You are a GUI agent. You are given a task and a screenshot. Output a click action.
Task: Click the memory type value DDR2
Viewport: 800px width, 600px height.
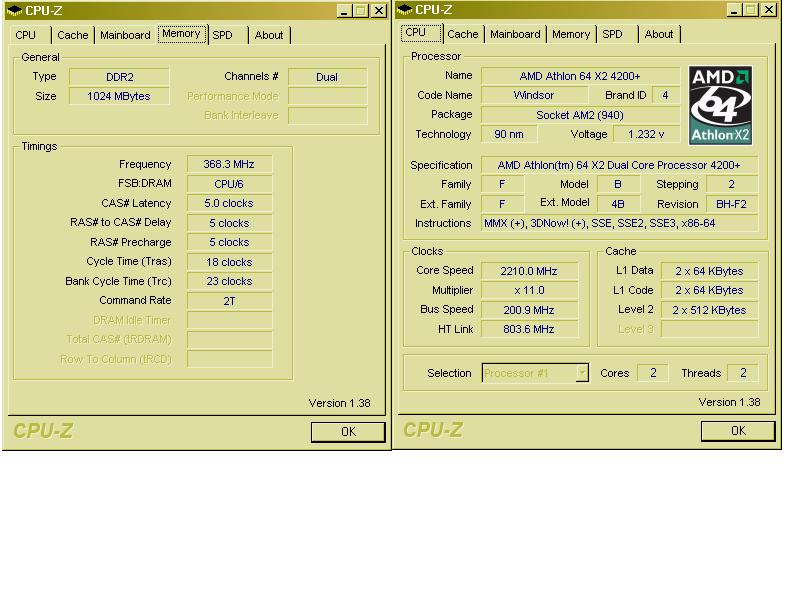click(x=119, y=77)
